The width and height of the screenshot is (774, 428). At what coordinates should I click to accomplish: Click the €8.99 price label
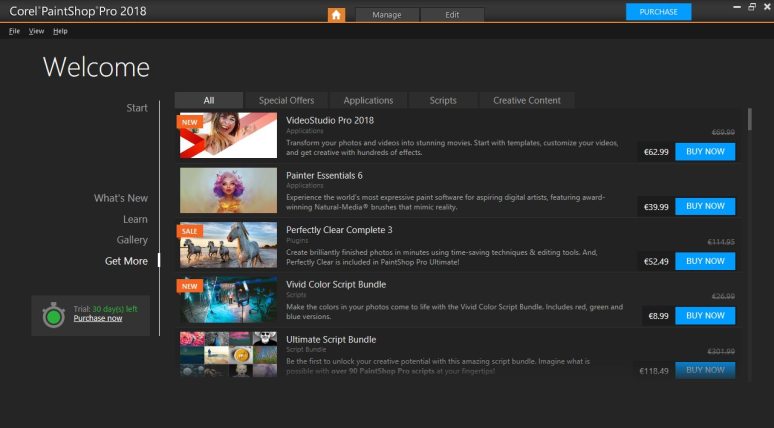click(658, 316)
